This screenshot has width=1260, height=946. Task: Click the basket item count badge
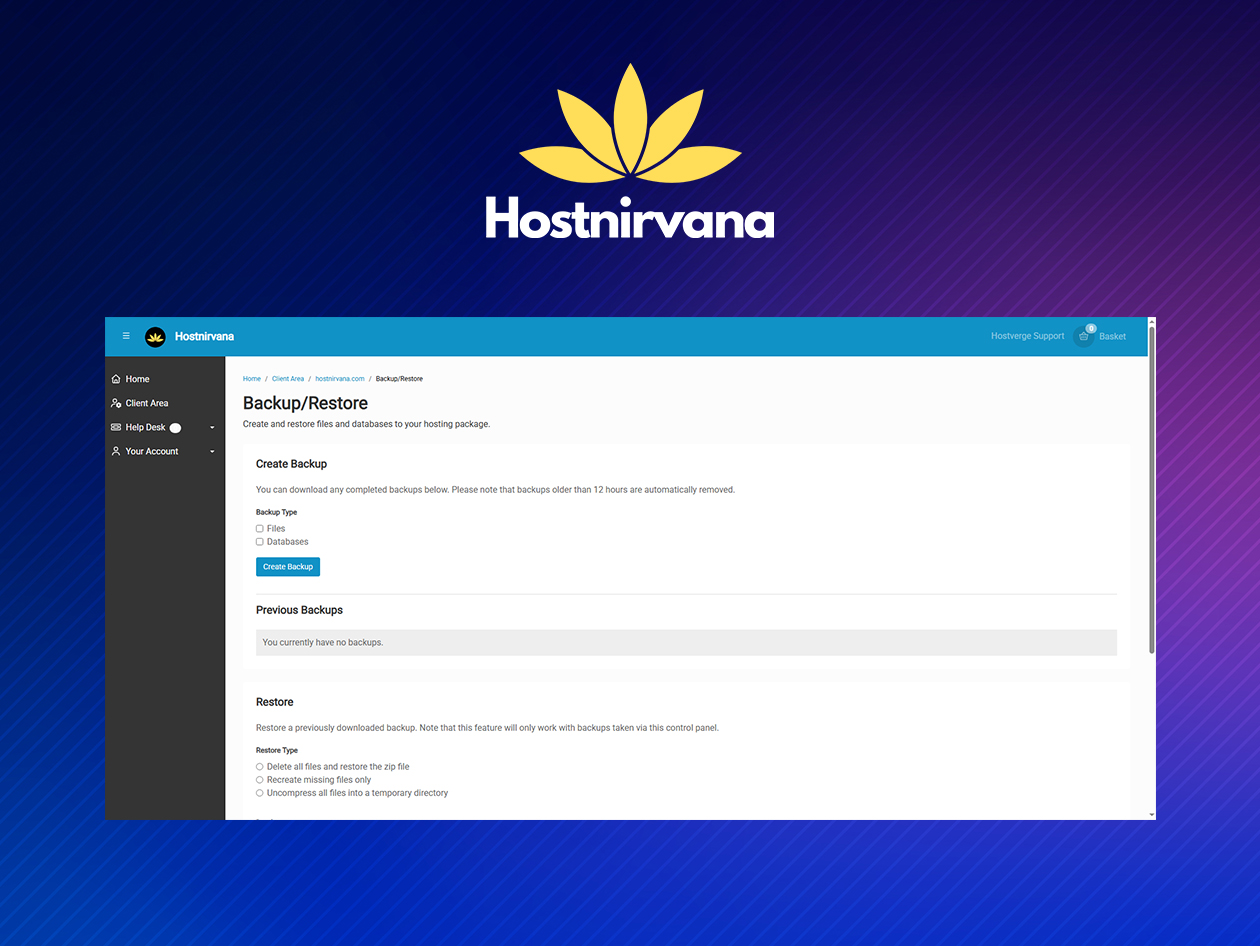(x=1090, y=328)
